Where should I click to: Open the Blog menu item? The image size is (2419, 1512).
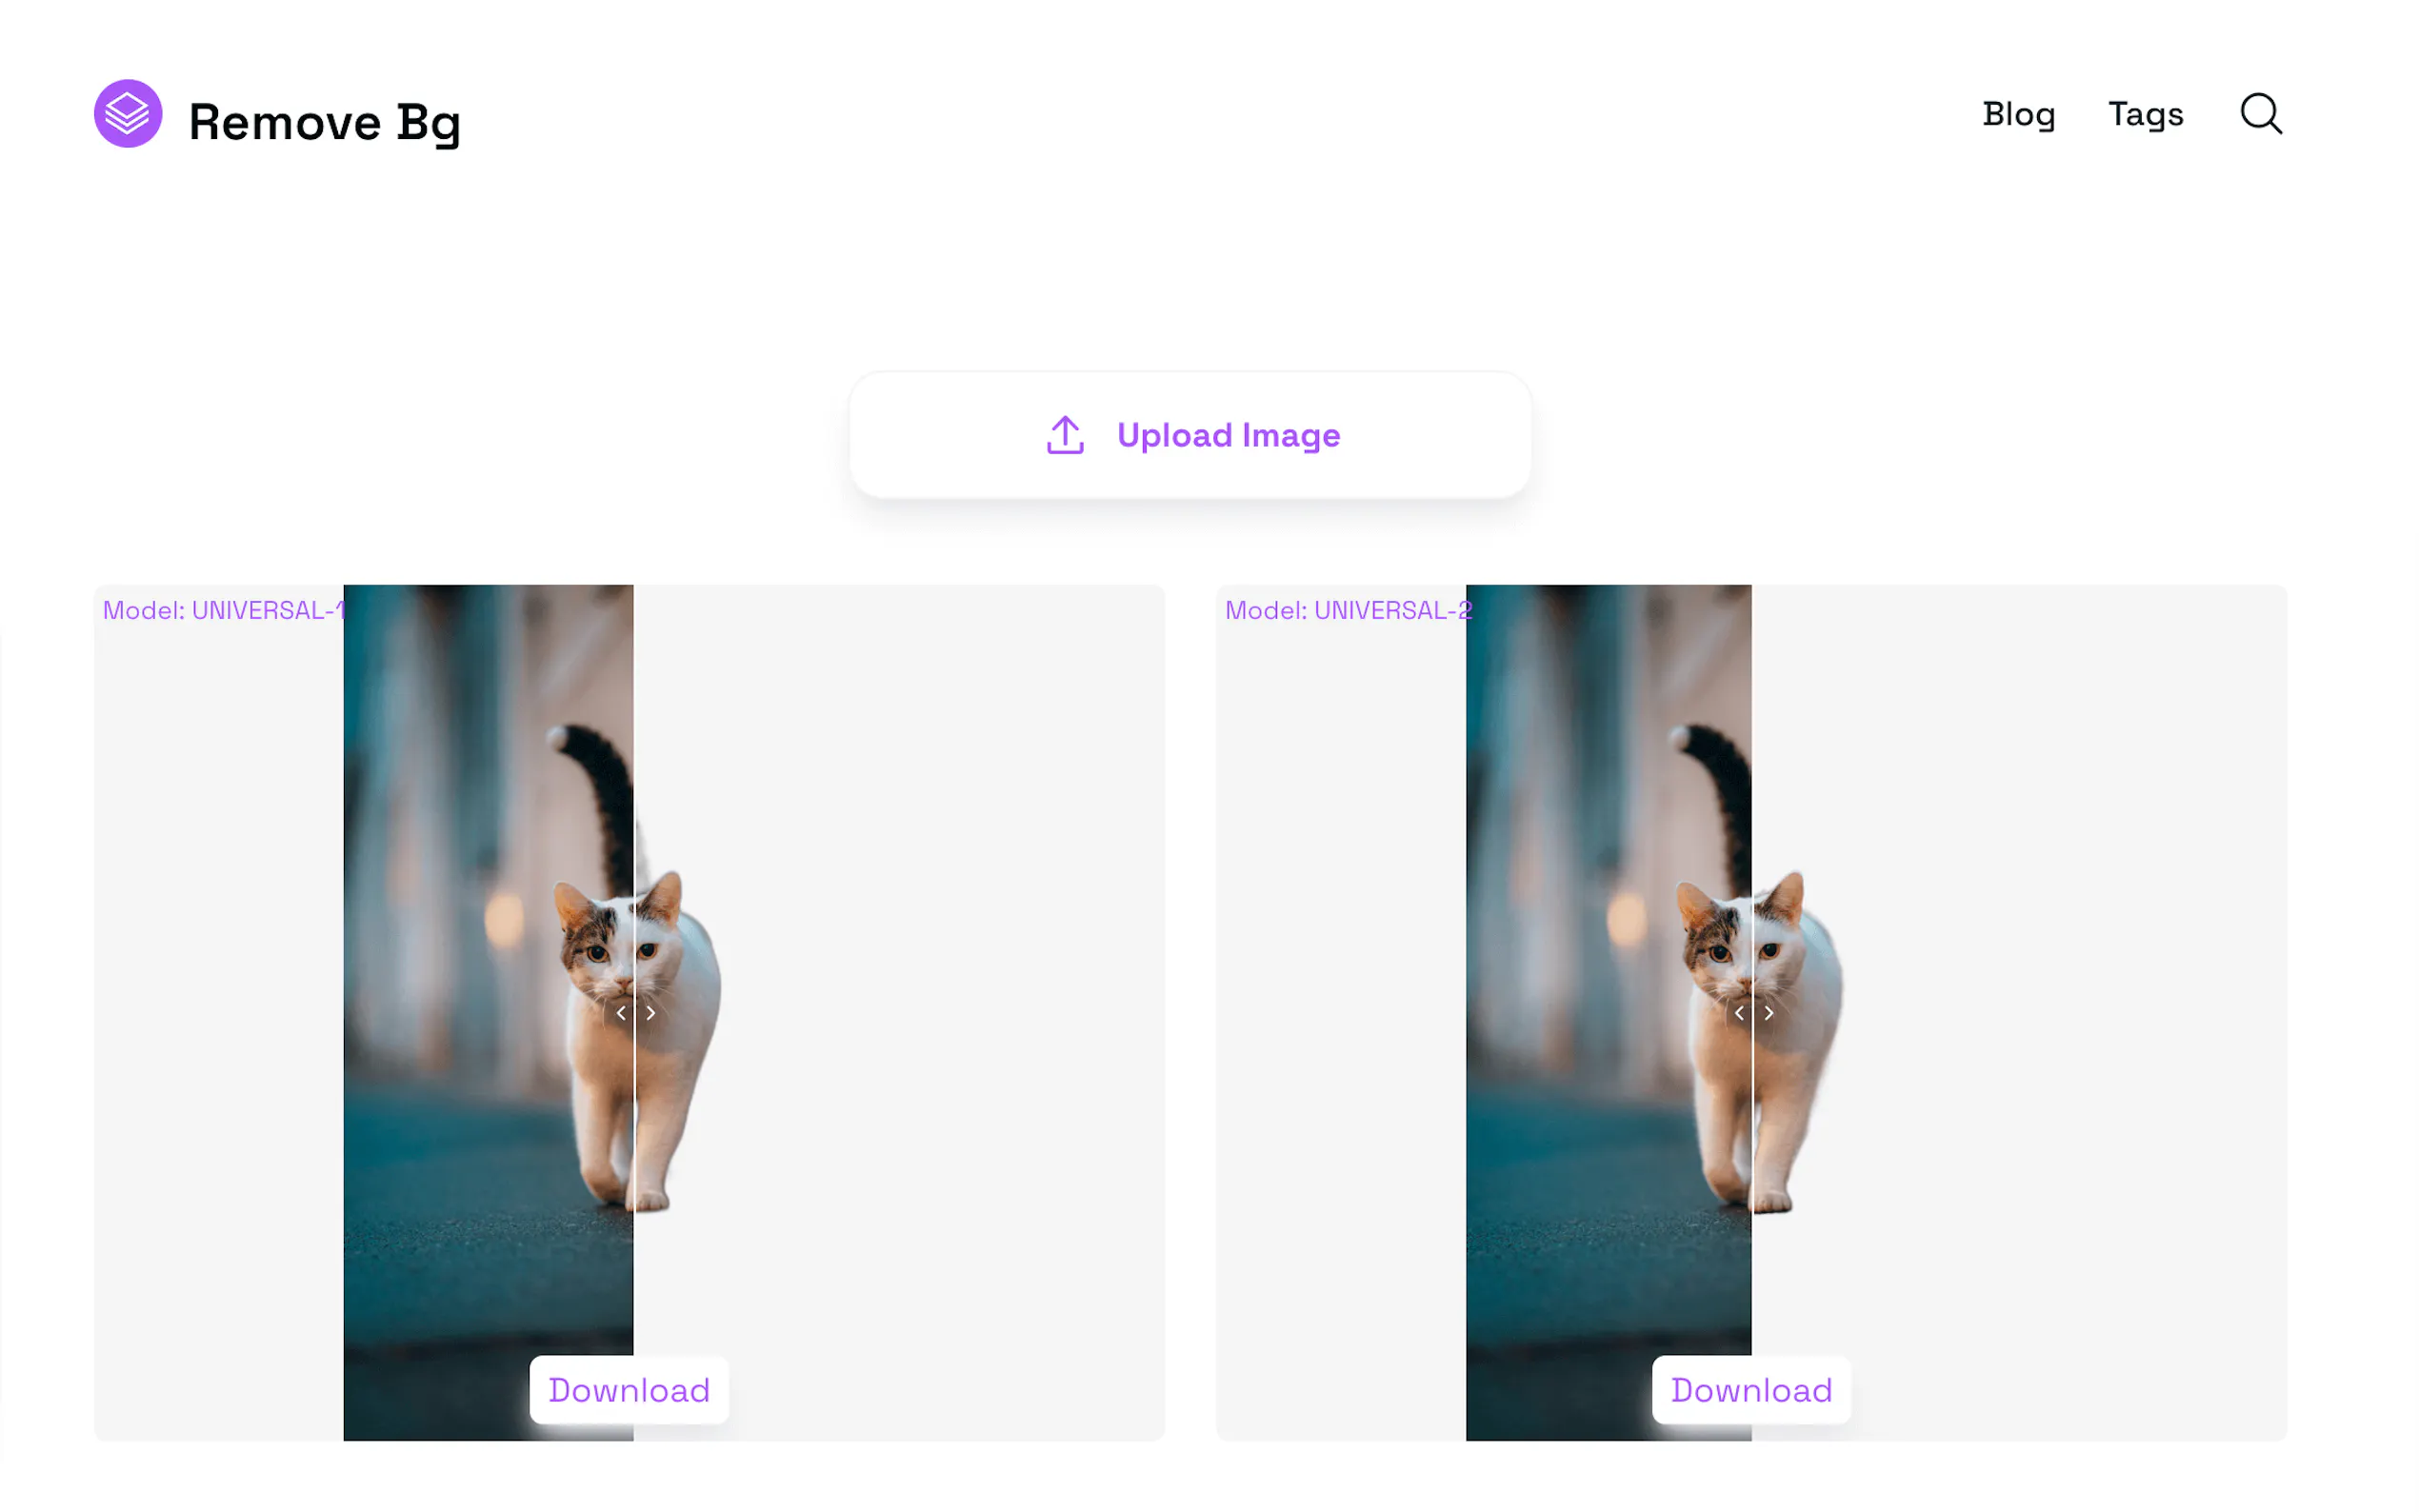tap(2018, 114)
